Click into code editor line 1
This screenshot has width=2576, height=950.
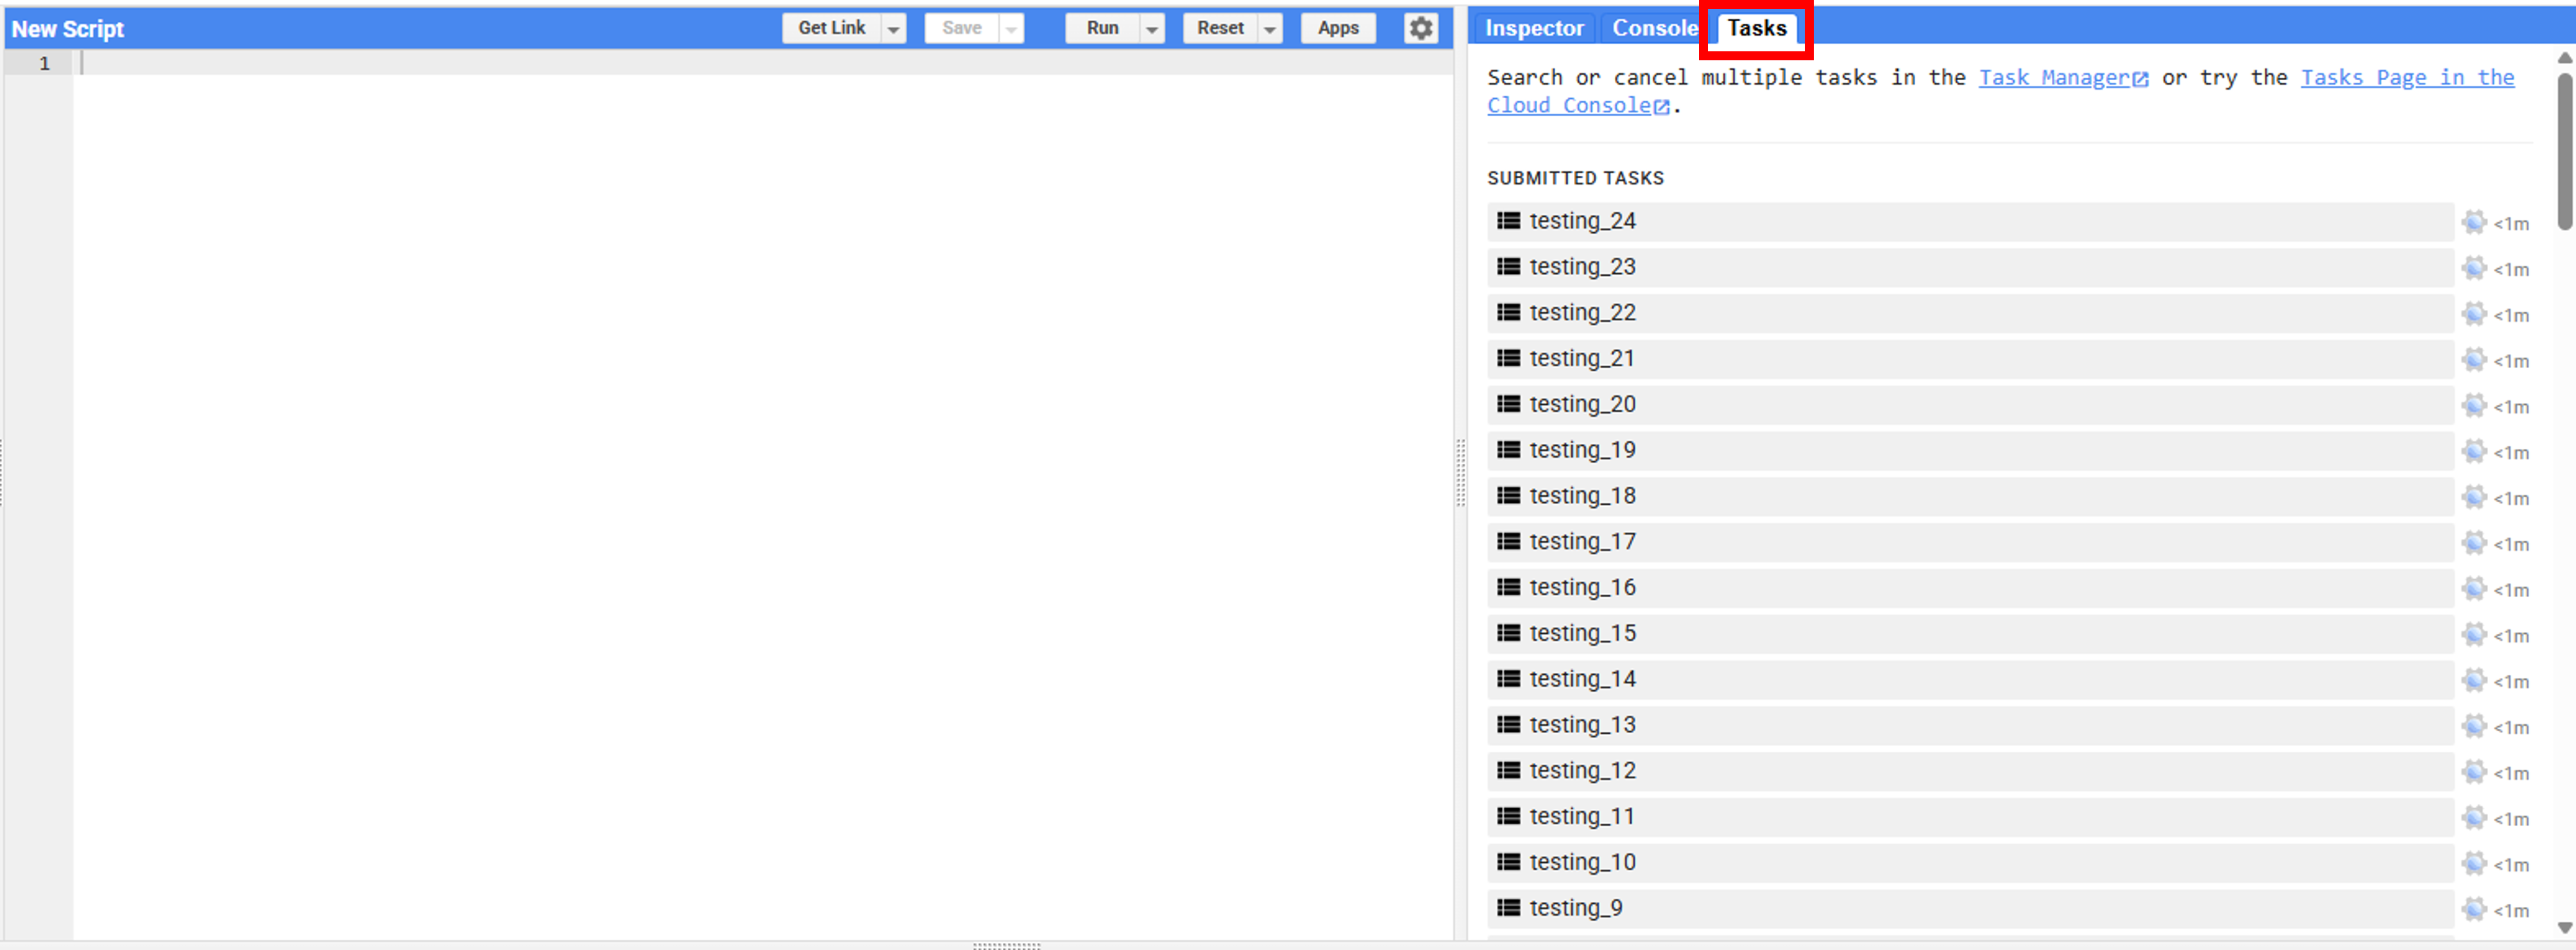(763, 63)
